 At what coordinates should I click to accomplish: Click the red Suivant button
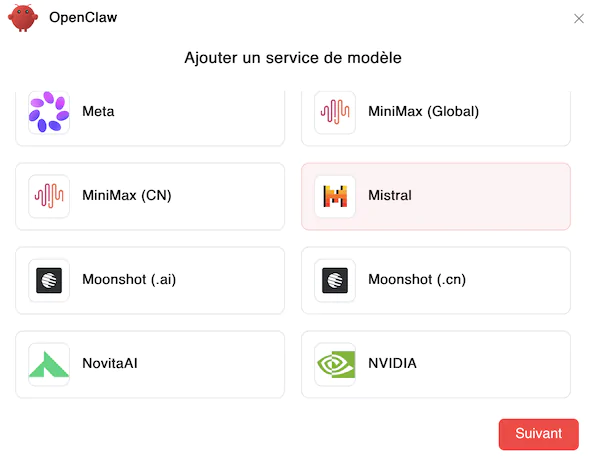pos(538,434)
